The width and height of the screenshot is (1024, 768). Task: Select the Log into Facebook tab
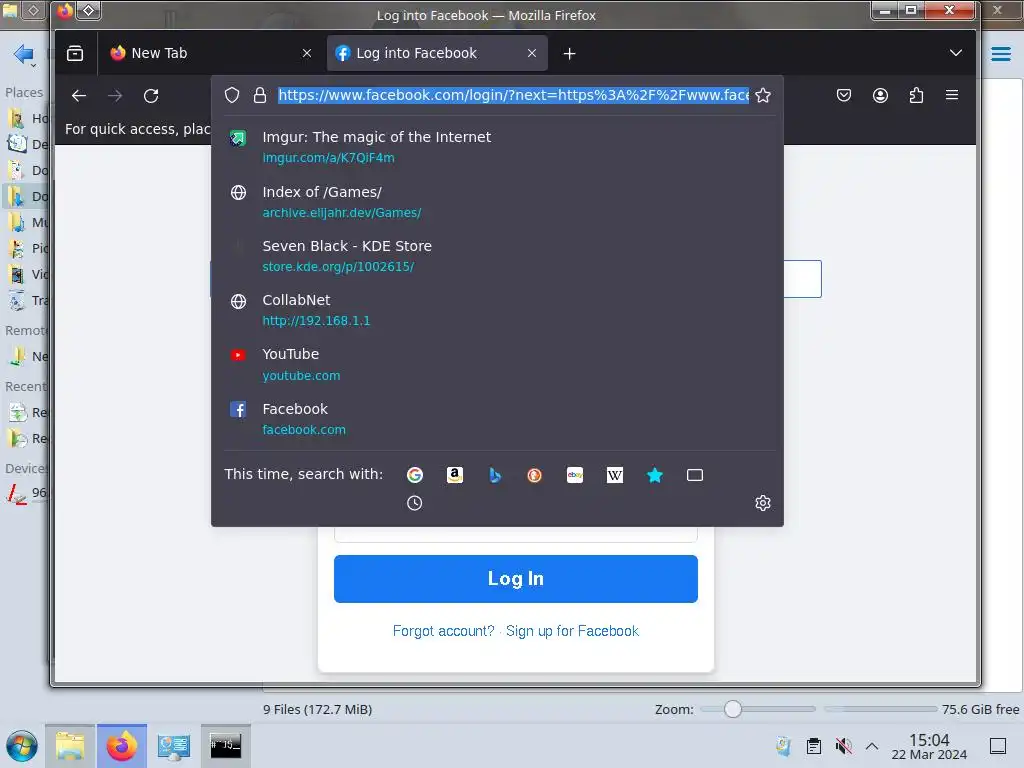437,54
